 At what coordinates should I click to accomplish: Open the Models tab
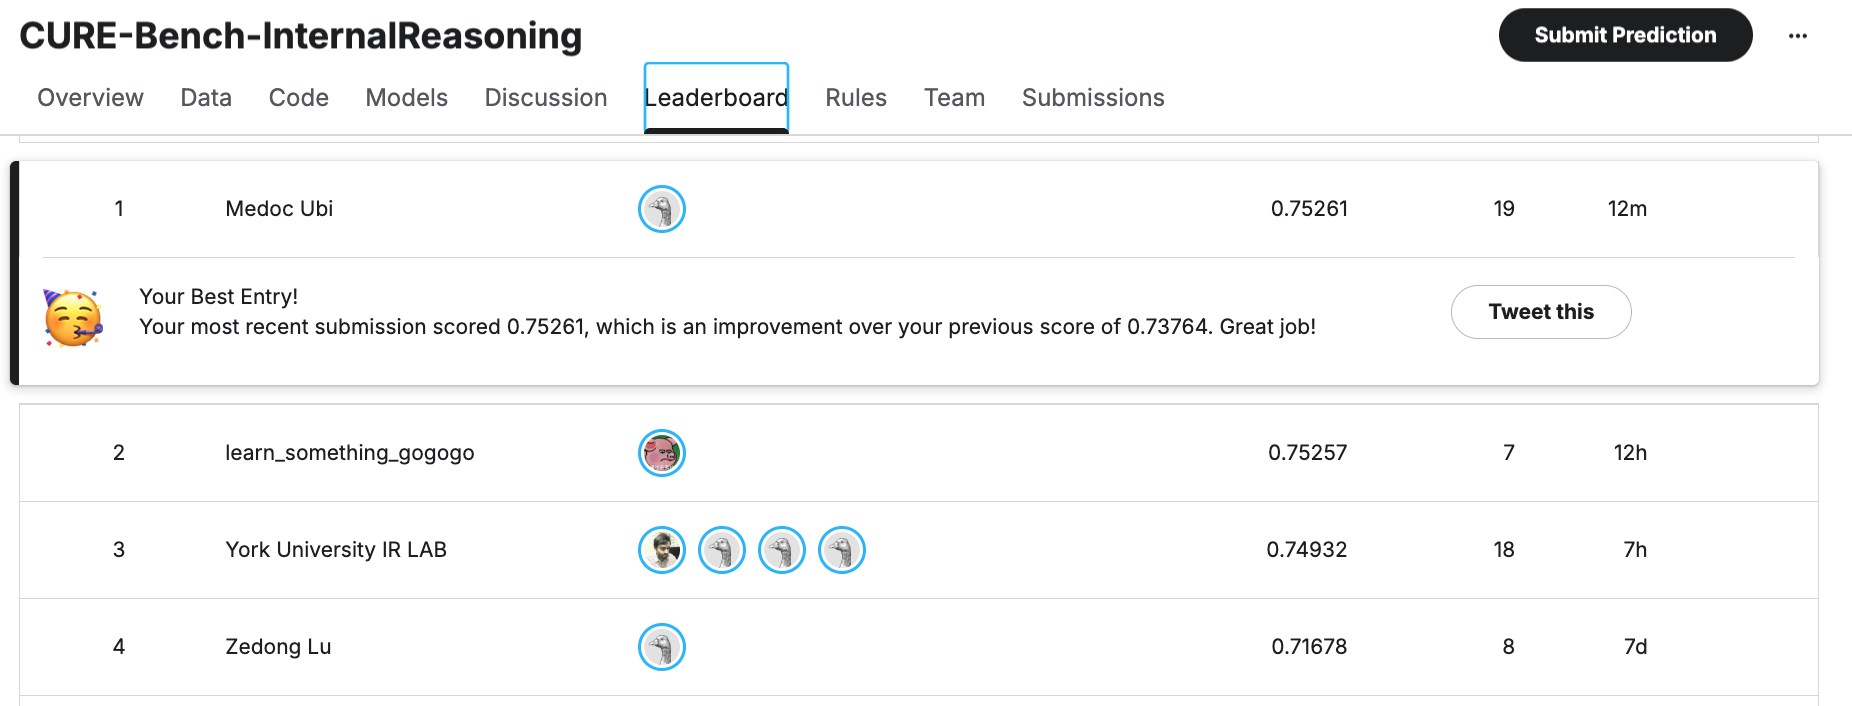pos(406,97)
